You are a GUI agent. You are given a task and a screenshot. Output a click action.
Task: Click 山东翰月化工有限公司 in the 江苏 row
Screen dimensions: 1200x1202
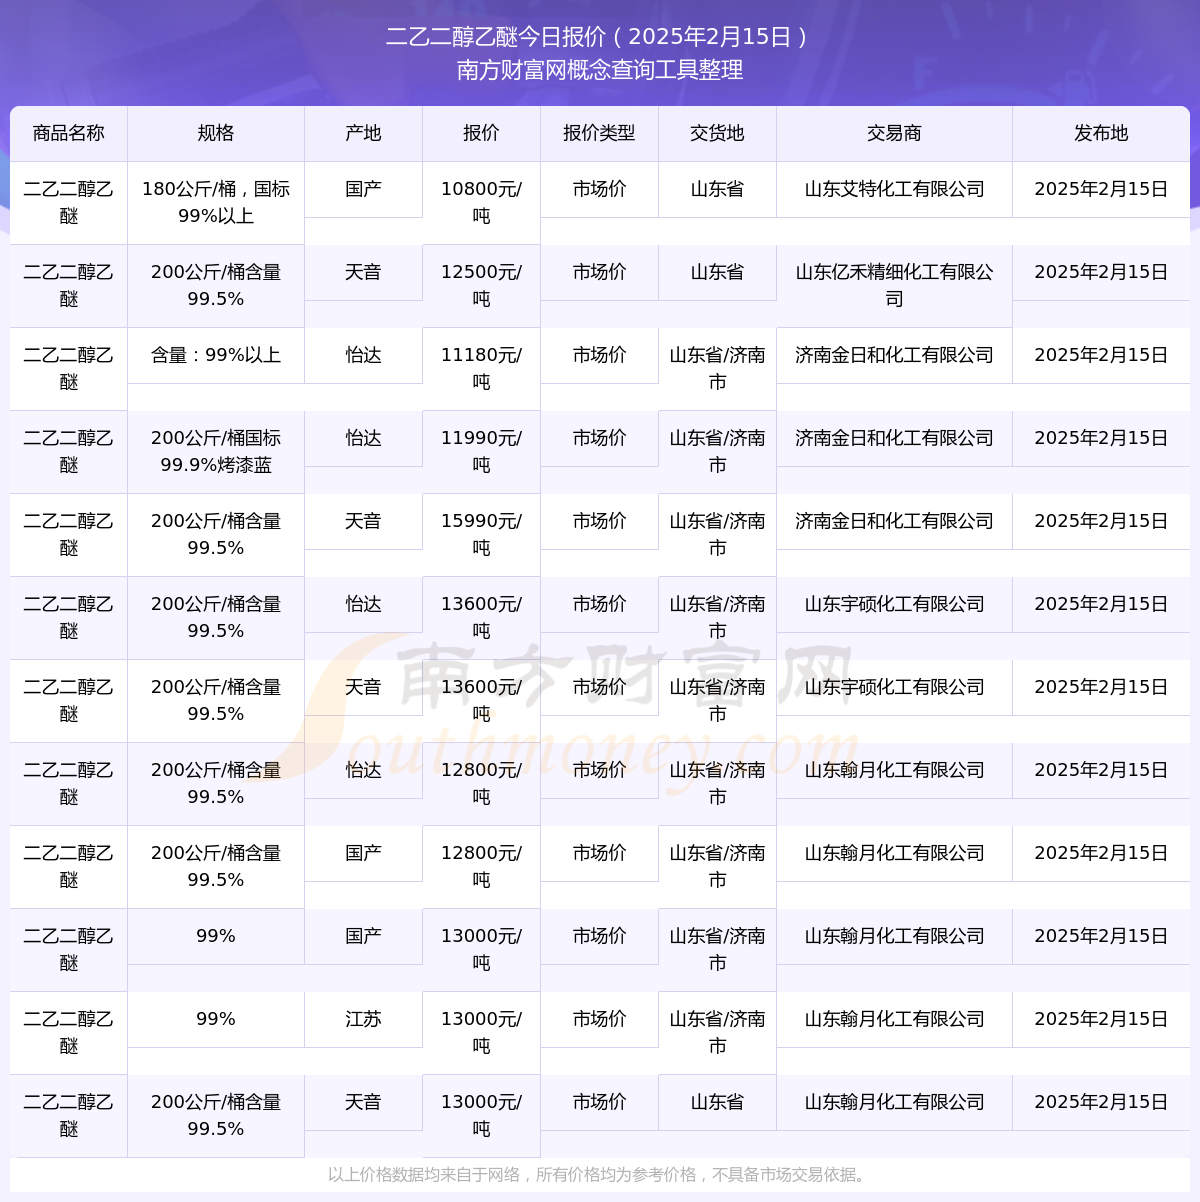[x=894, y=1019]
